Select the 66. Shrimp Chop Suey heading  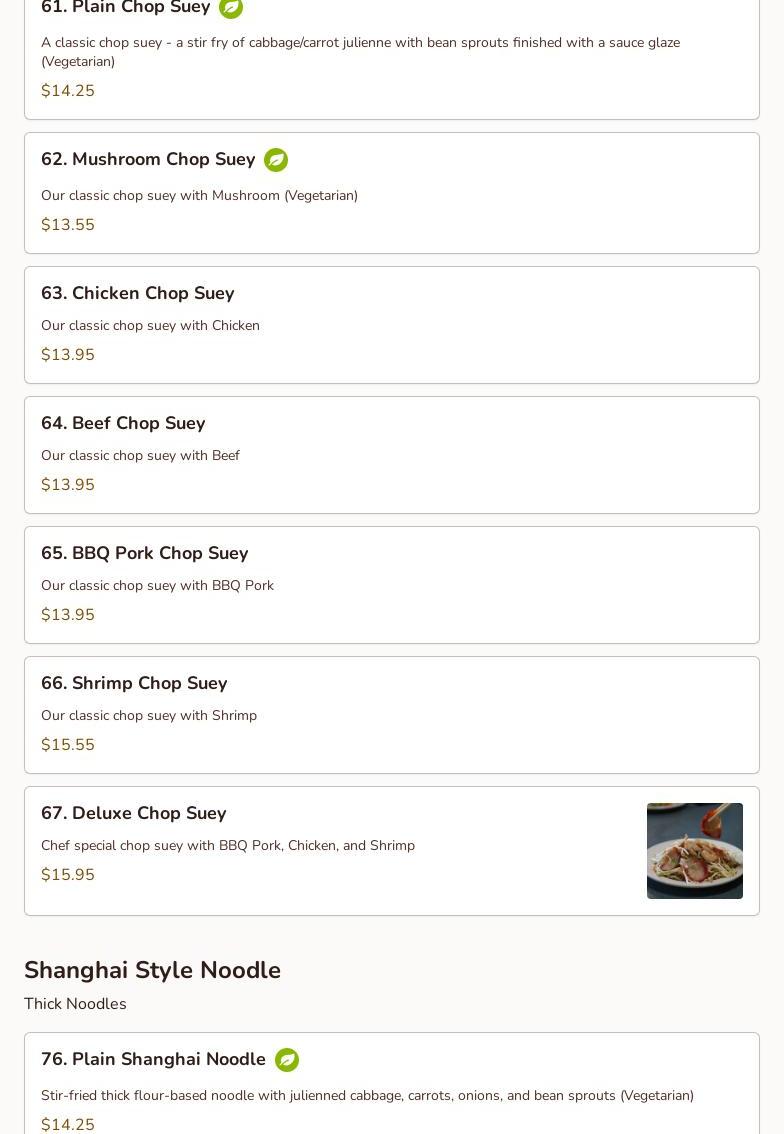[x=134, y=683]
